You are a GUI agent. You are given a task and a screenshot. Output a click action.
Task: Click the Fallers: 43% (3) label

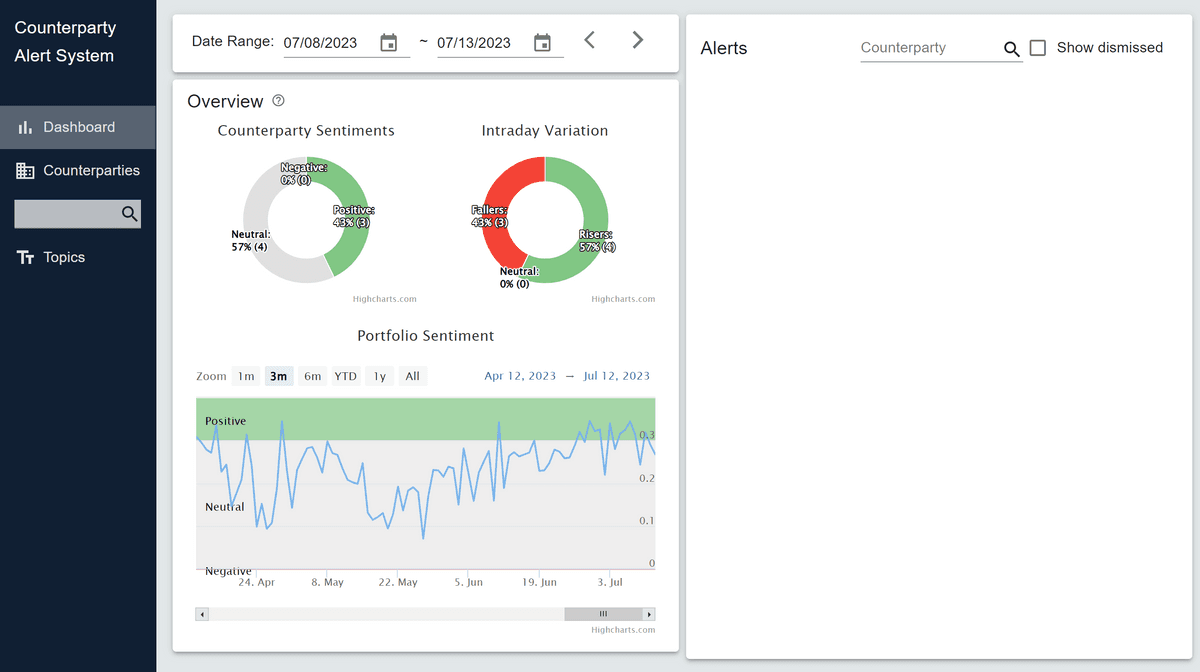490,216
